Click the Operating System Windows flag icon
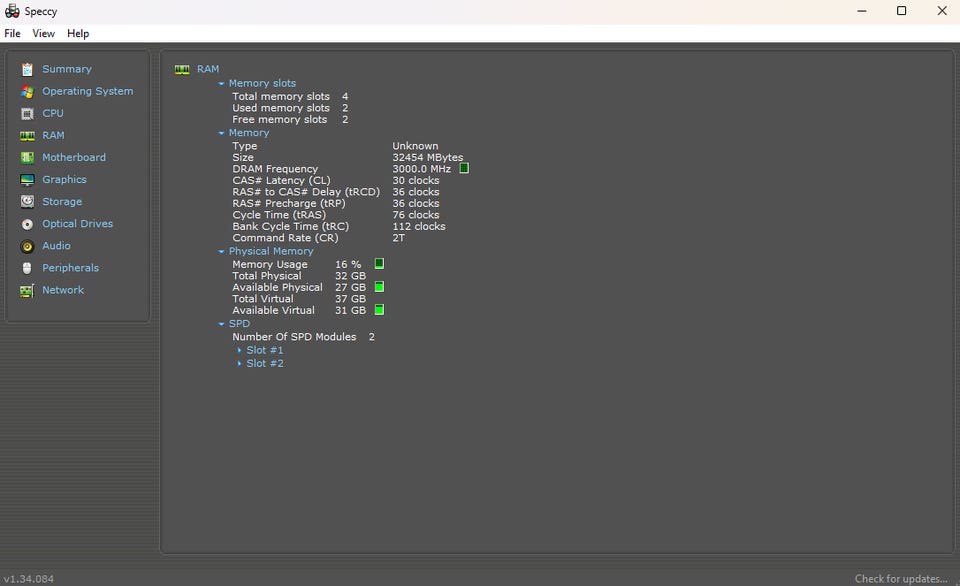The image size is (960, 586). [27, 91]
